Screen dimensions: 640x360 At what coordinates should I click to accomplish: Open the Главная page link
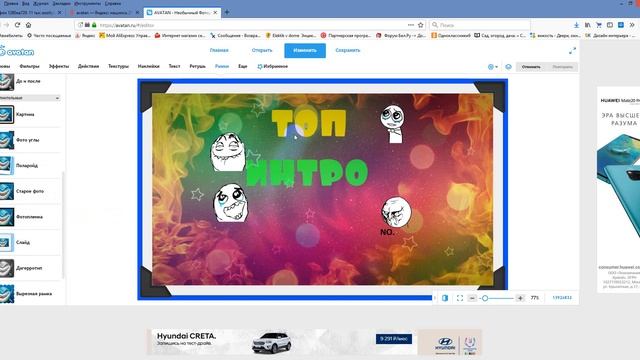[219, 50]
